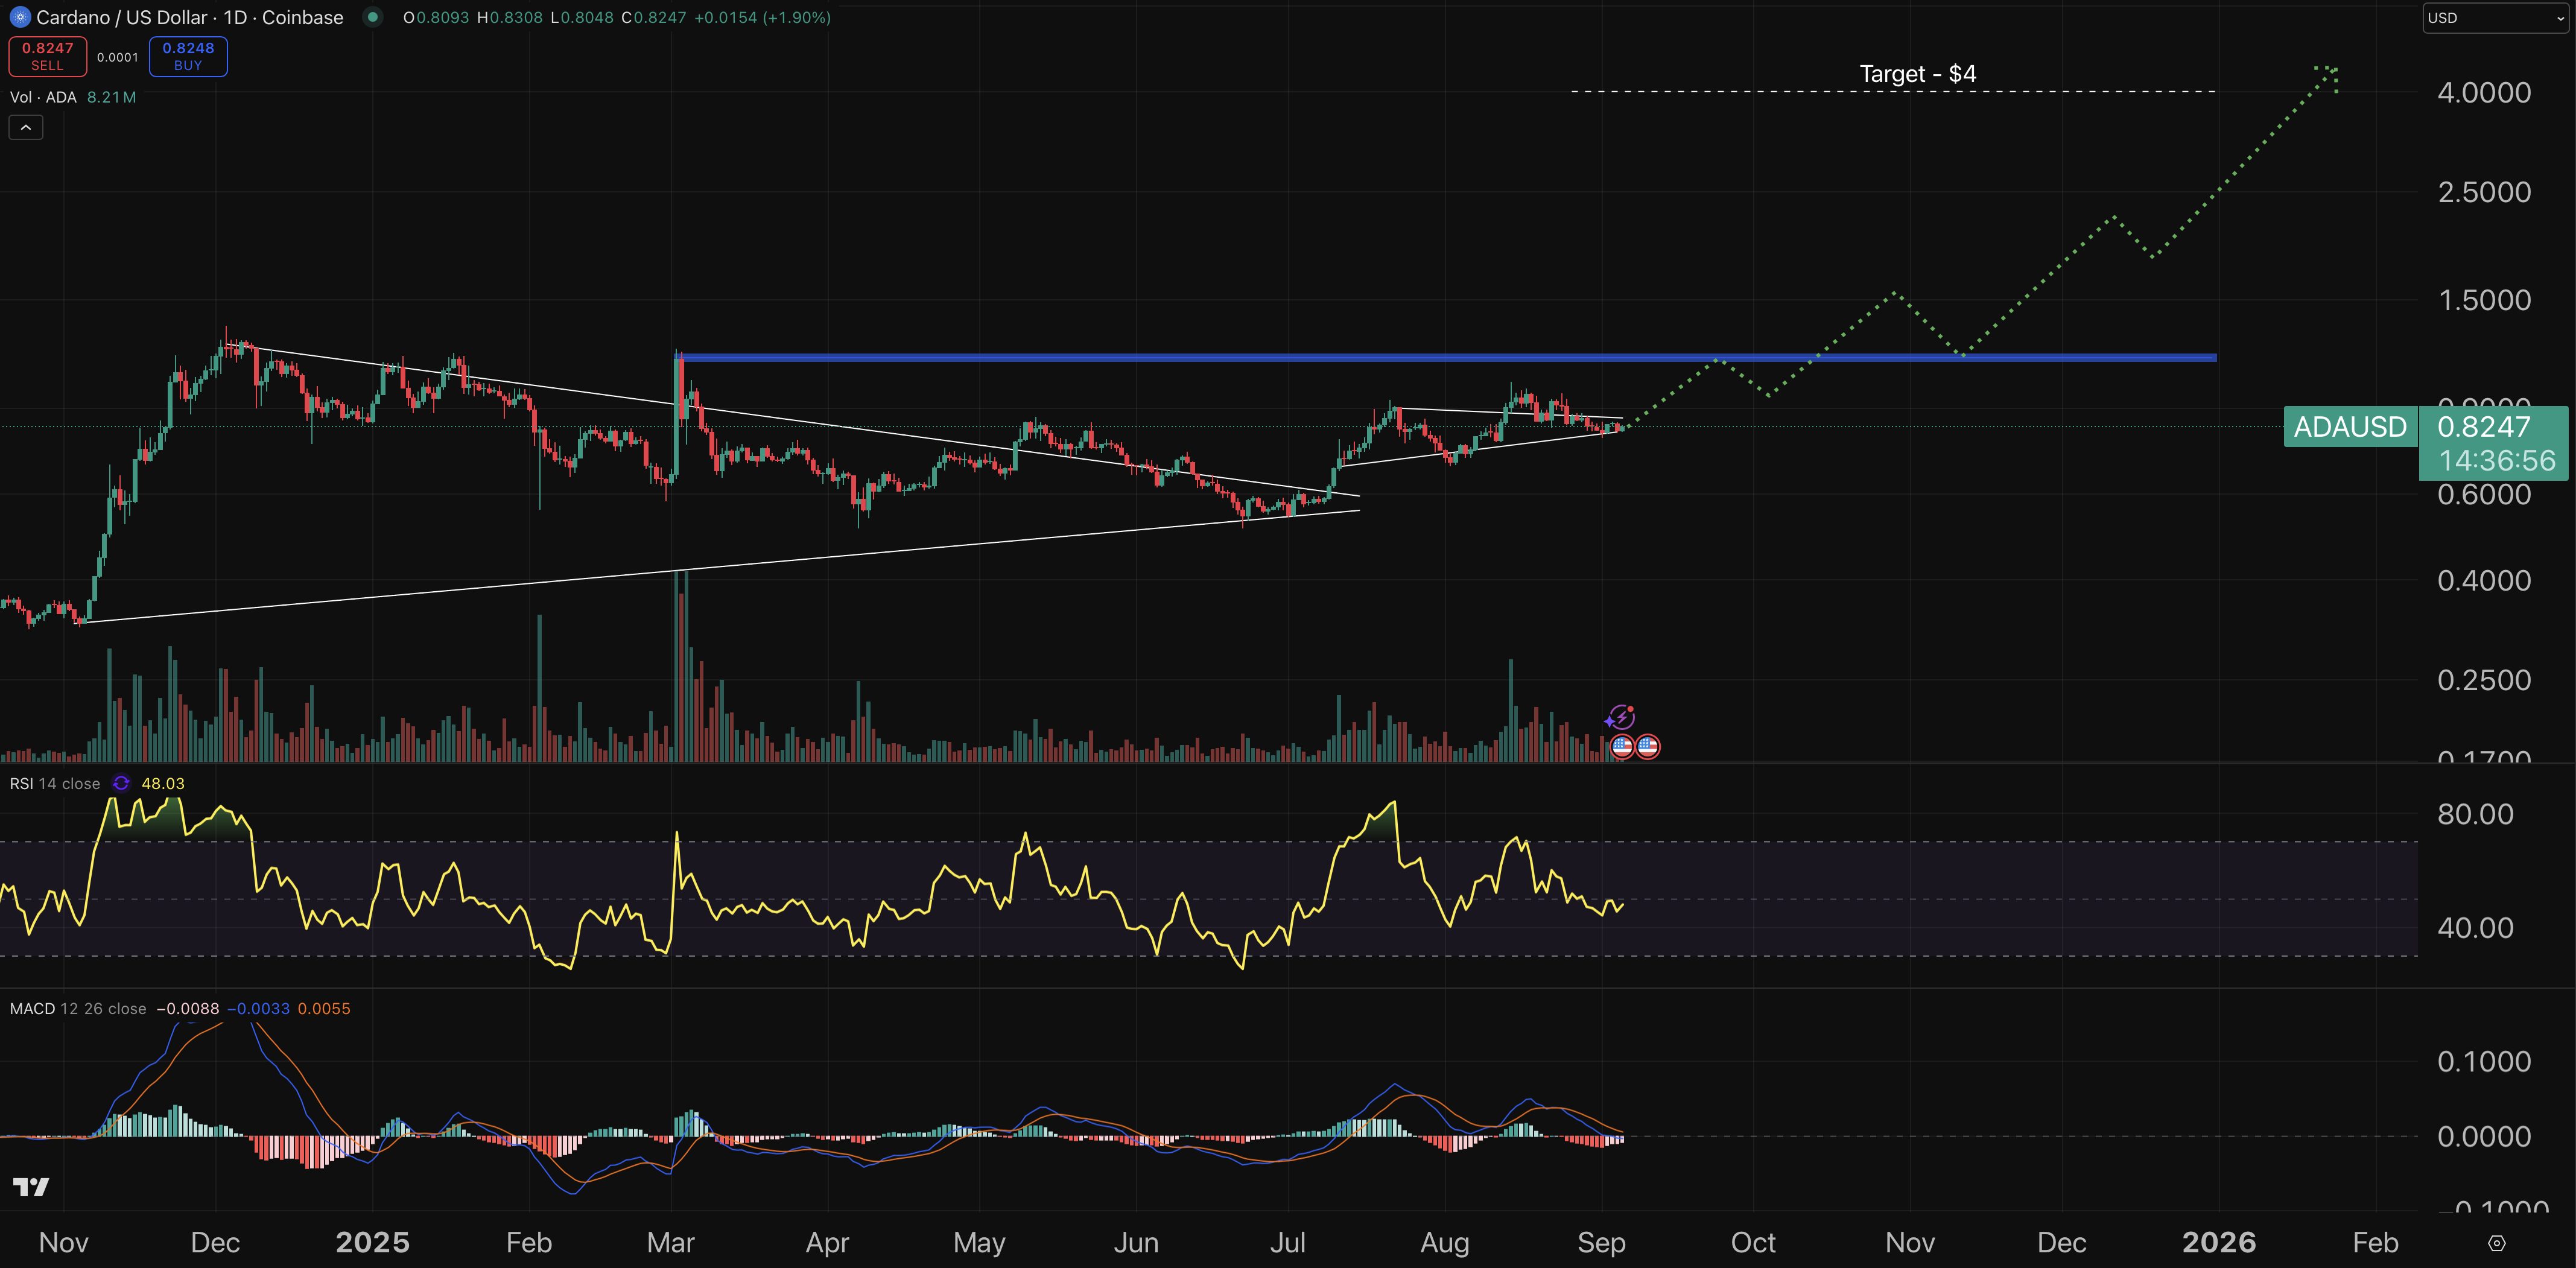Click the US flag economic event icon on chart
This screenshot has height=1268, width=2576.
(1622, 746)
